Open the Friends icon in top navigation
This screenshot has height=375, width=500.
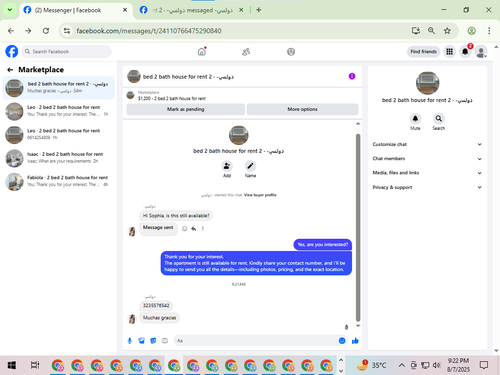click(246, 52)
